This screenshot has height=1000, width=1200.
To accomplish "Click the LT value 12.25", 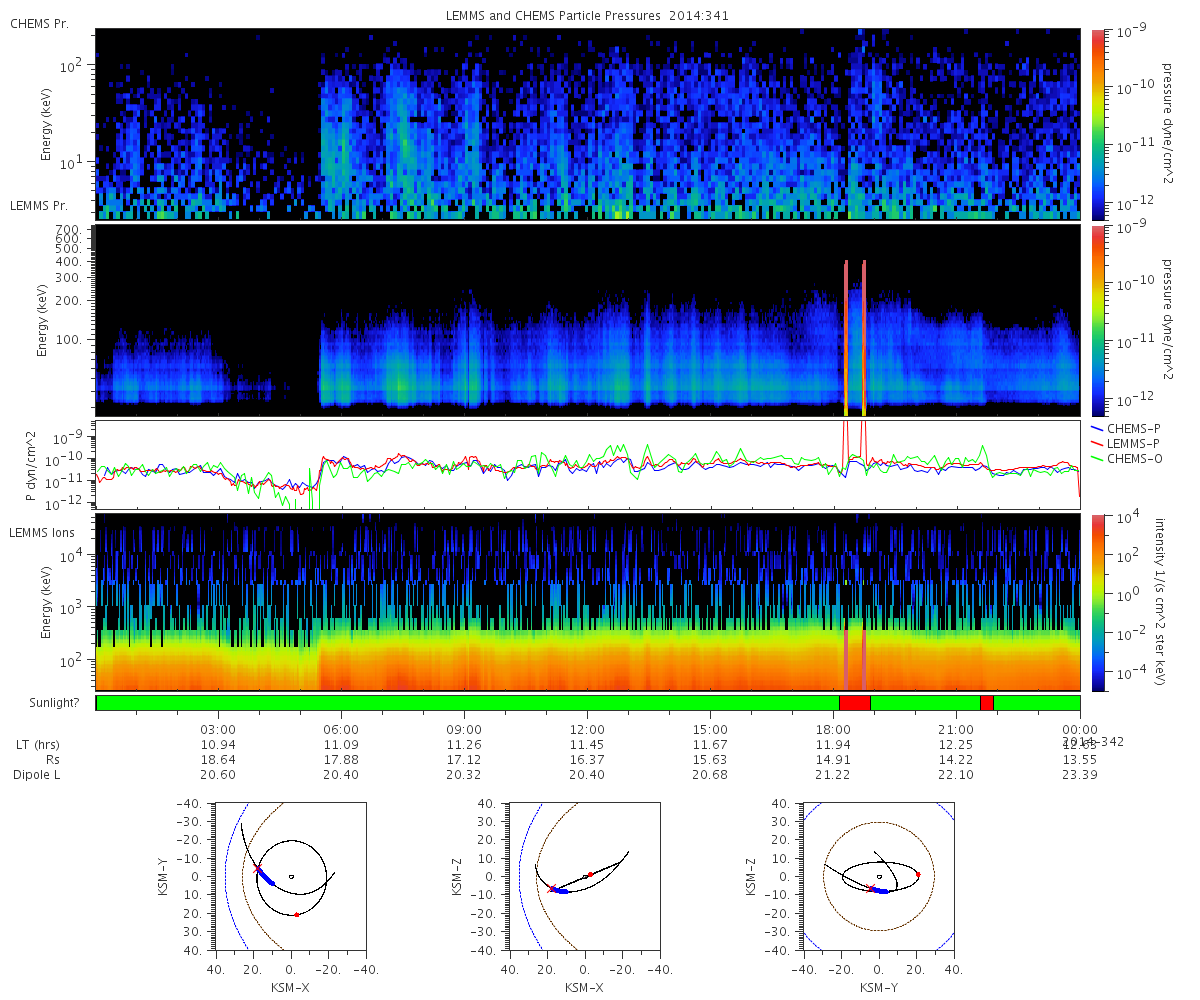I will tap(956, 745).
